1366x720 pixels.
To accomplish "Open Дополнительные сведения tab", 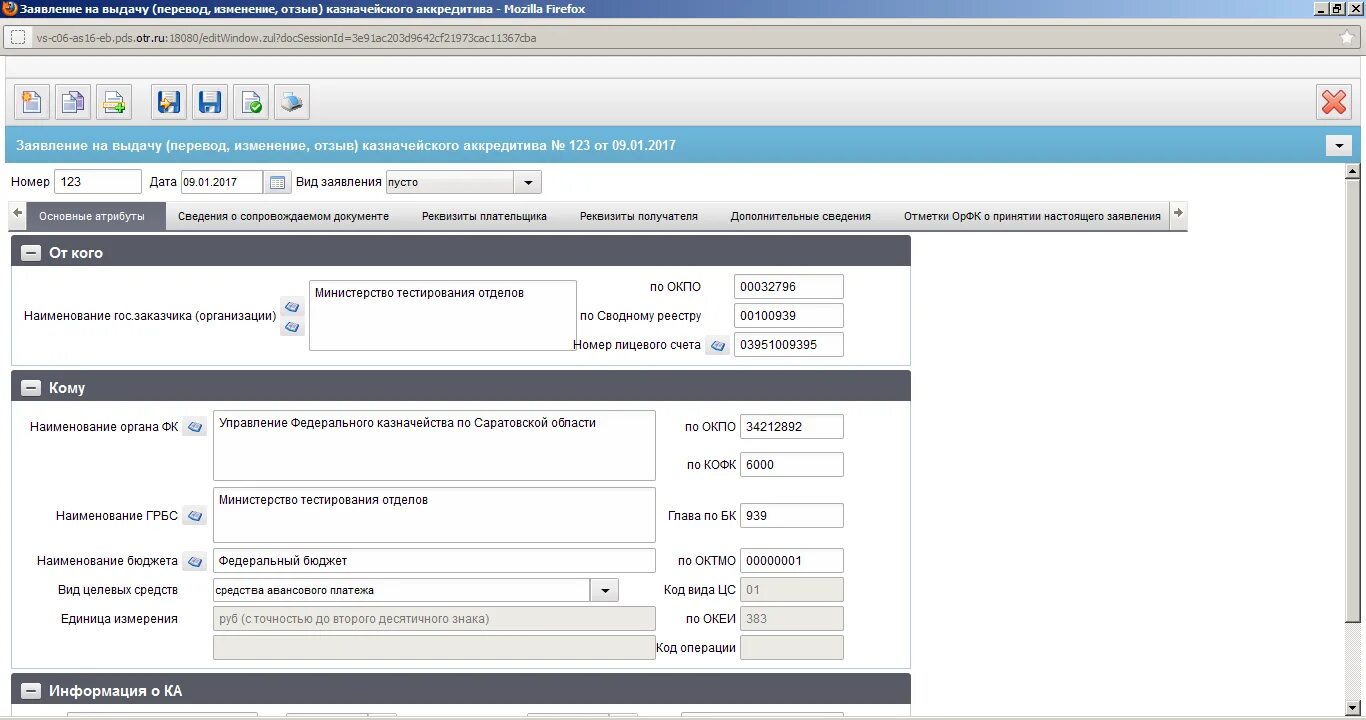I will pos(801,216).
